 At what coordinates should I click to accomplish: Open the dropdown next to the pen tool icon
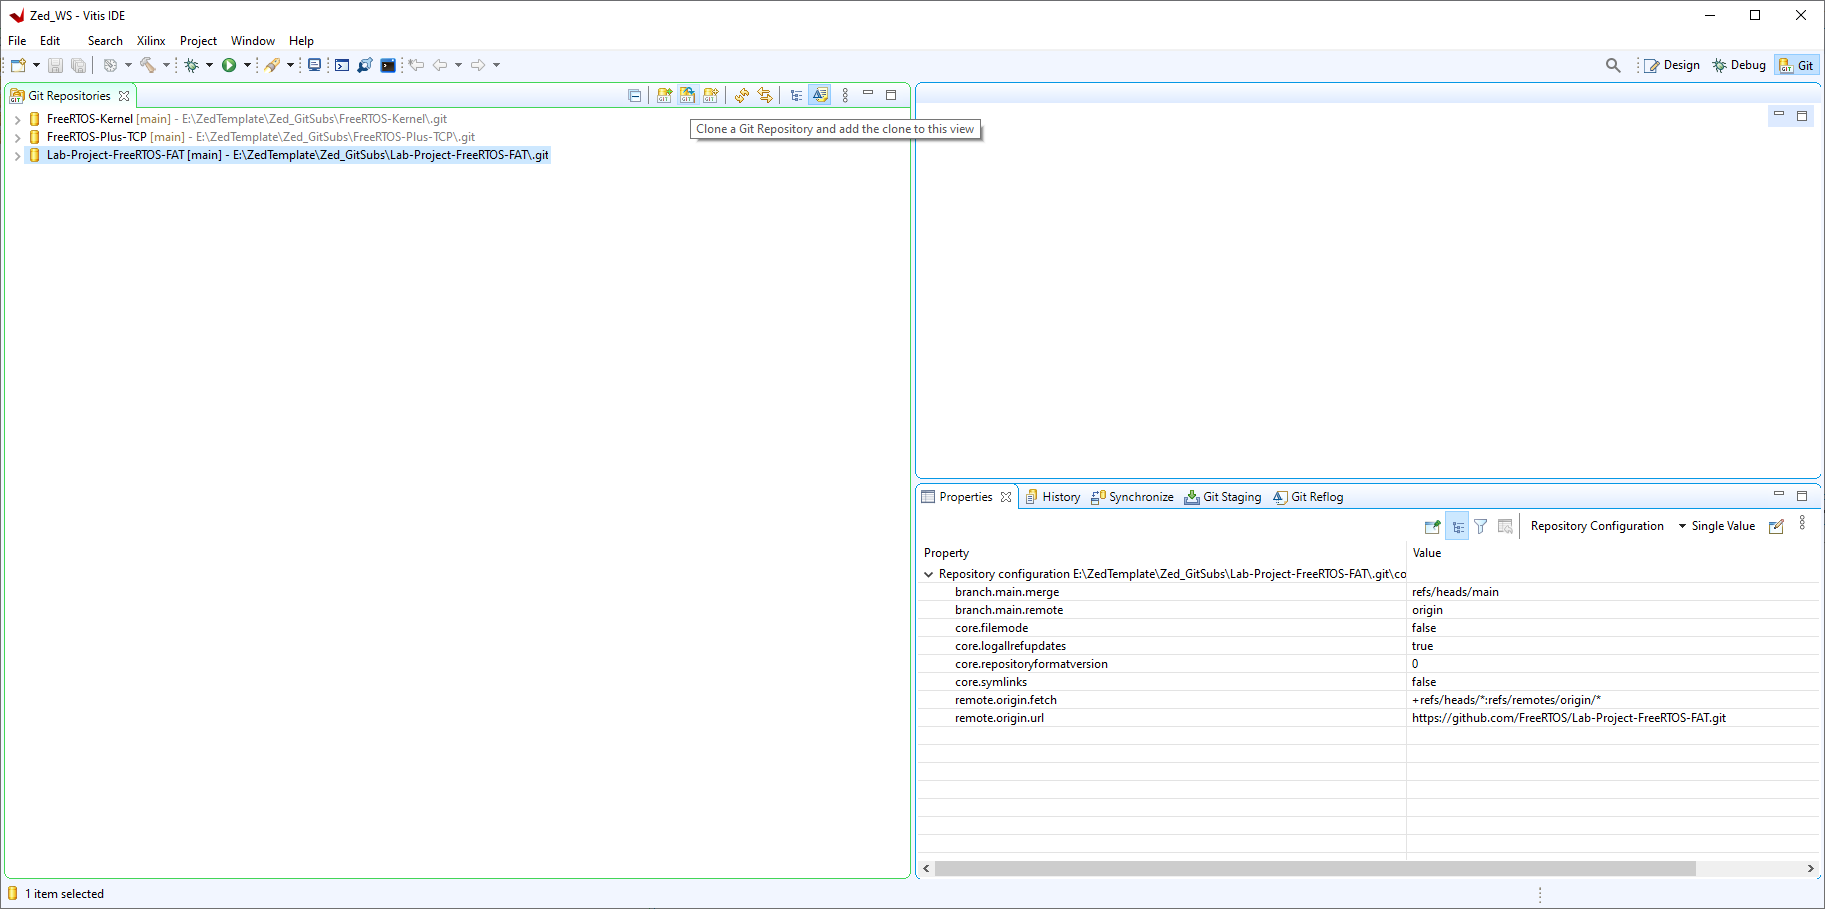(x=290, y=65)
